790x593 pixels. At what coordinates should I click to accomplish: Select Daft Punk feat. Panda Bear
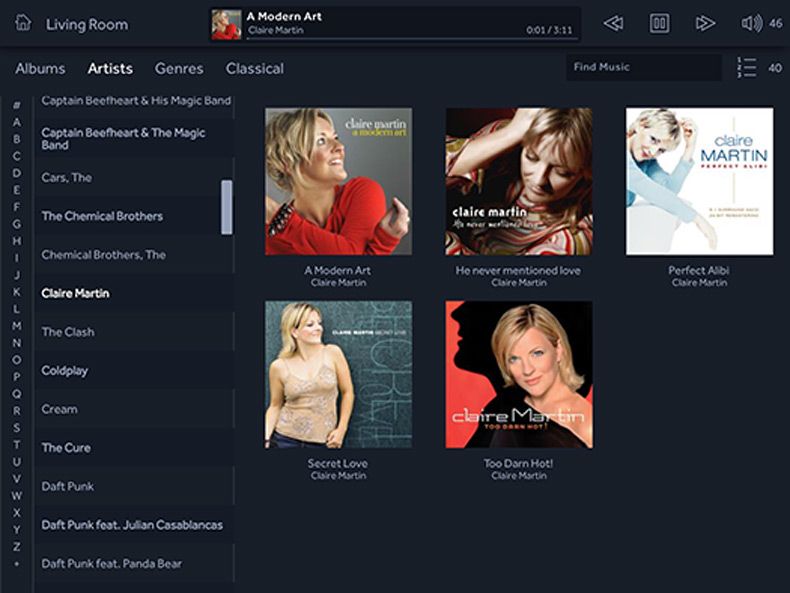(134, 563)
